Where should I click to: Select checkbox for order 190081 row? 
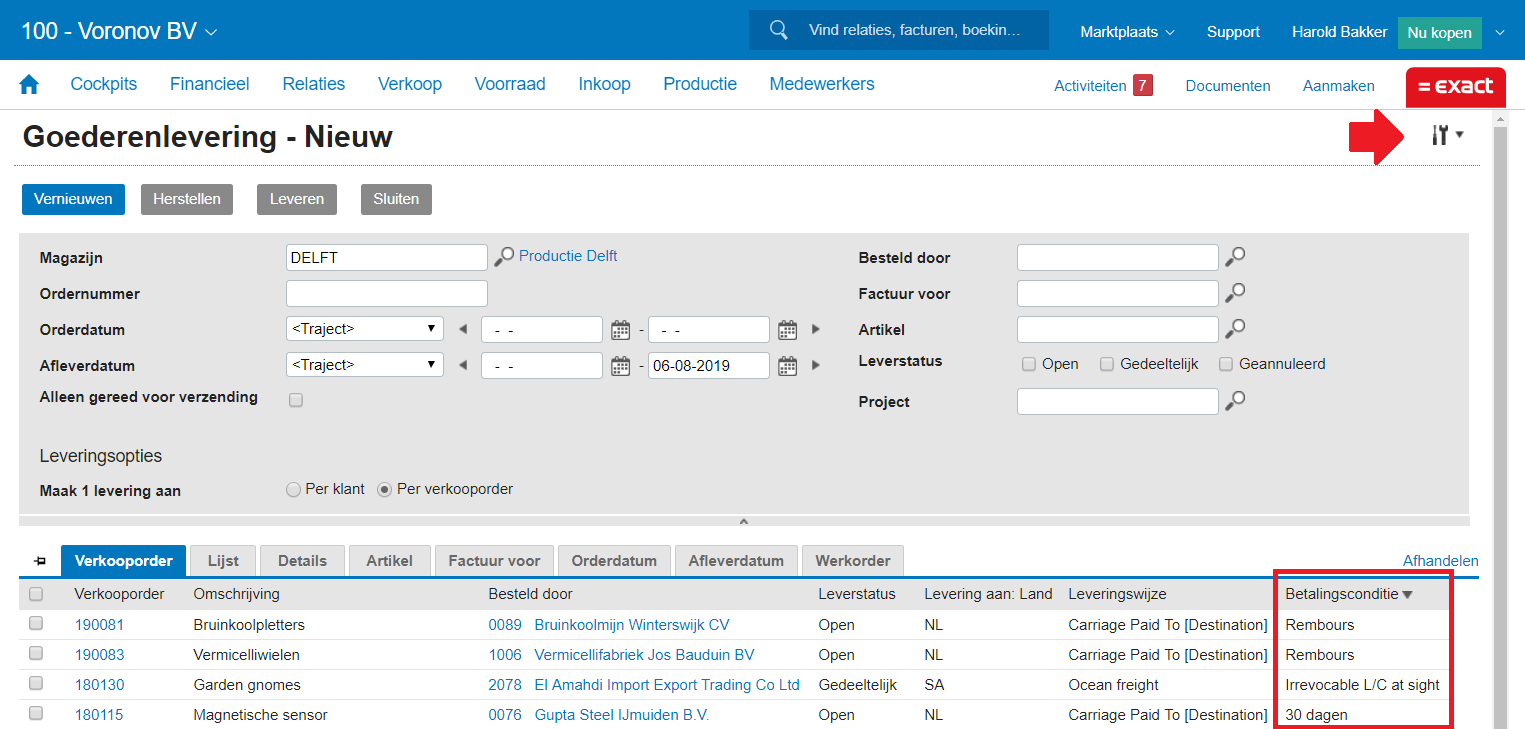coord(36,624)
